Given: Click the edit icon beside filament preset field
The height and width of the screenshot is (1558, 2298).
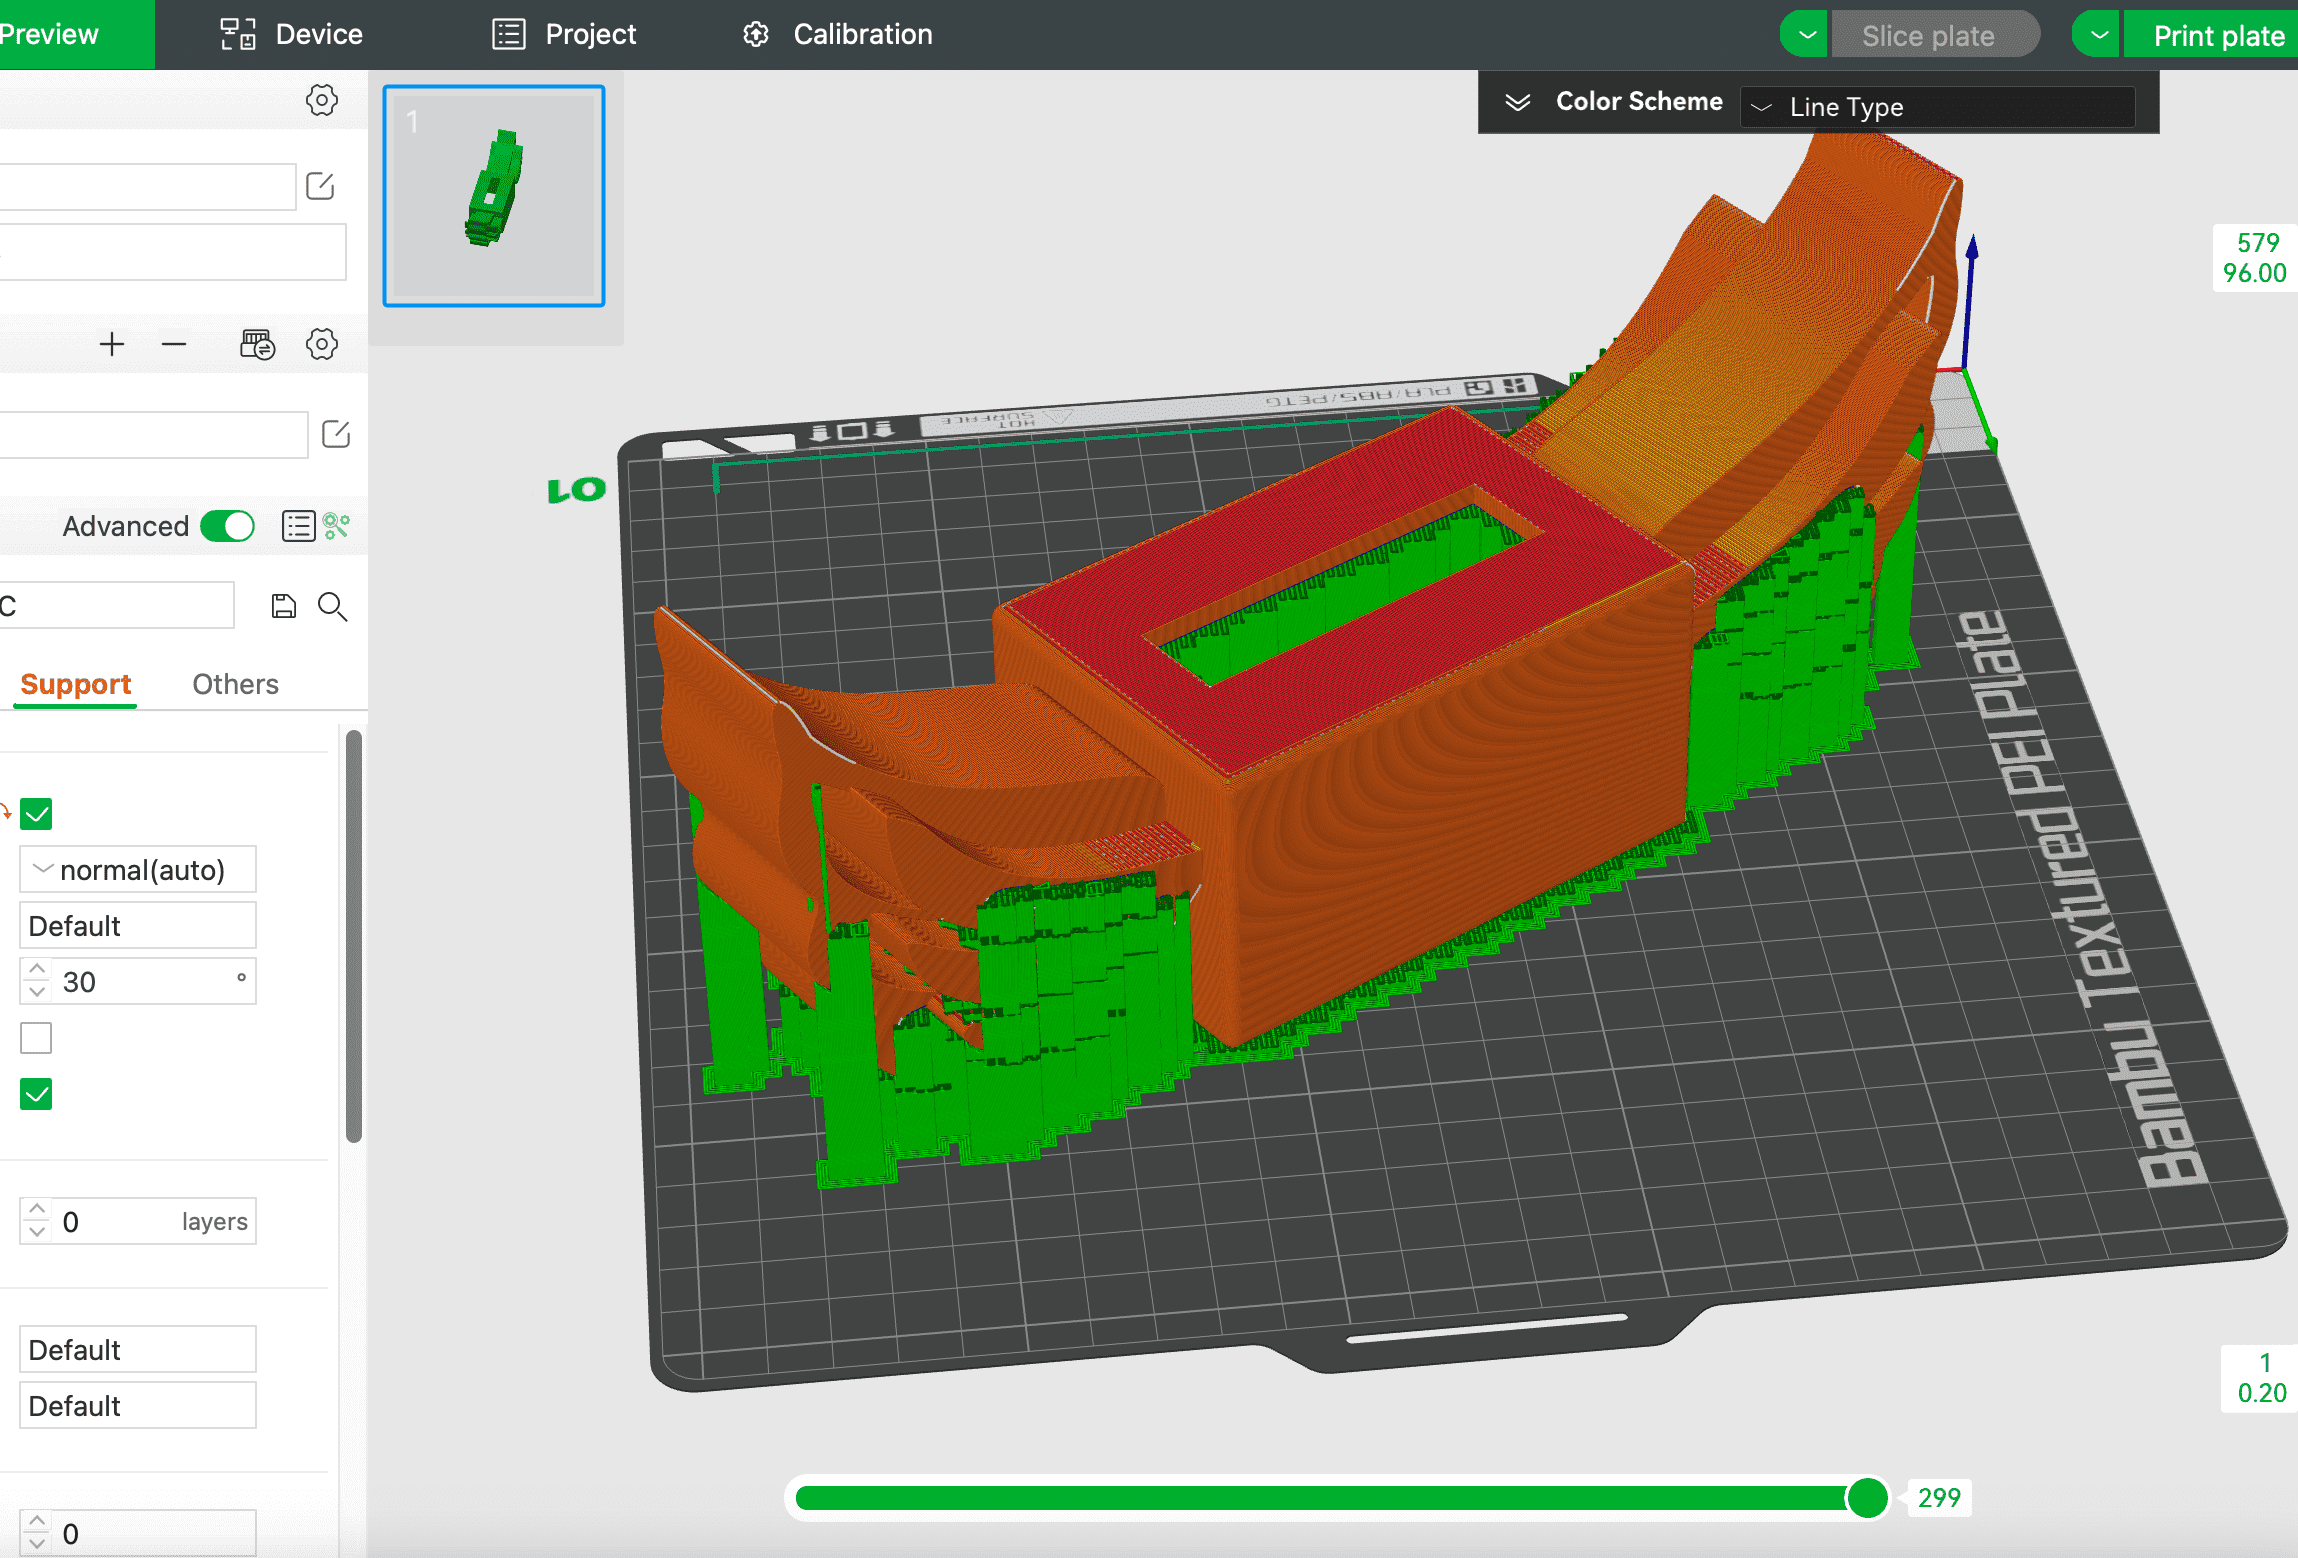Looking at the screenshot, I should [x=336, y=434].
